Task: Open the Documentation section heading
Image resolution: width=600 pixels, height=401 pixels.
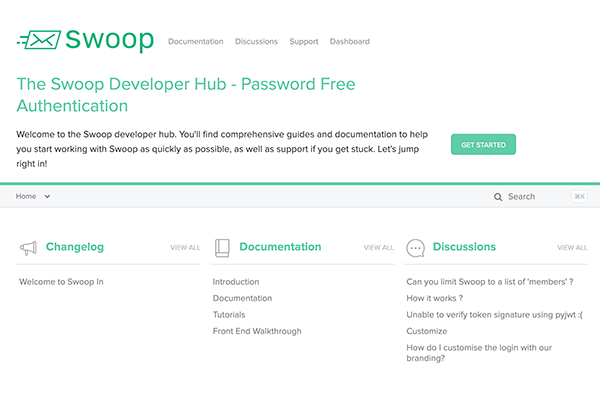Action: (280, 247)
